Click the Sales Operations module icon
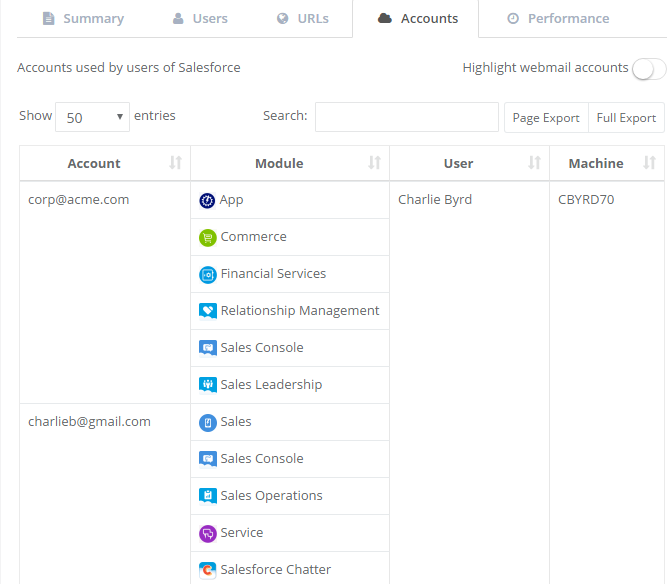Screen dimensions: 668x584 click(x=207, y=496)
